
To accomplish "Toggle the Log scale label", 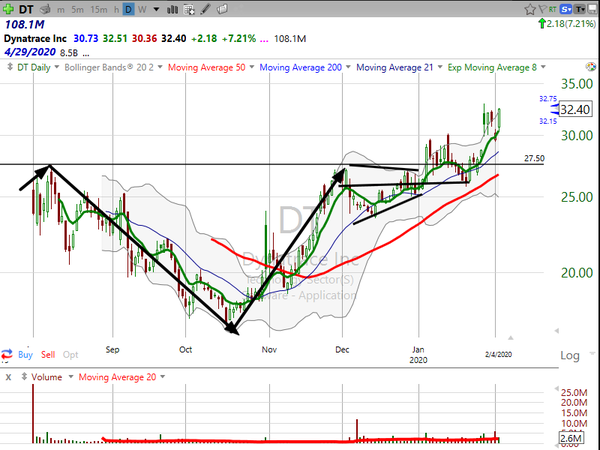I will point(570,355).
